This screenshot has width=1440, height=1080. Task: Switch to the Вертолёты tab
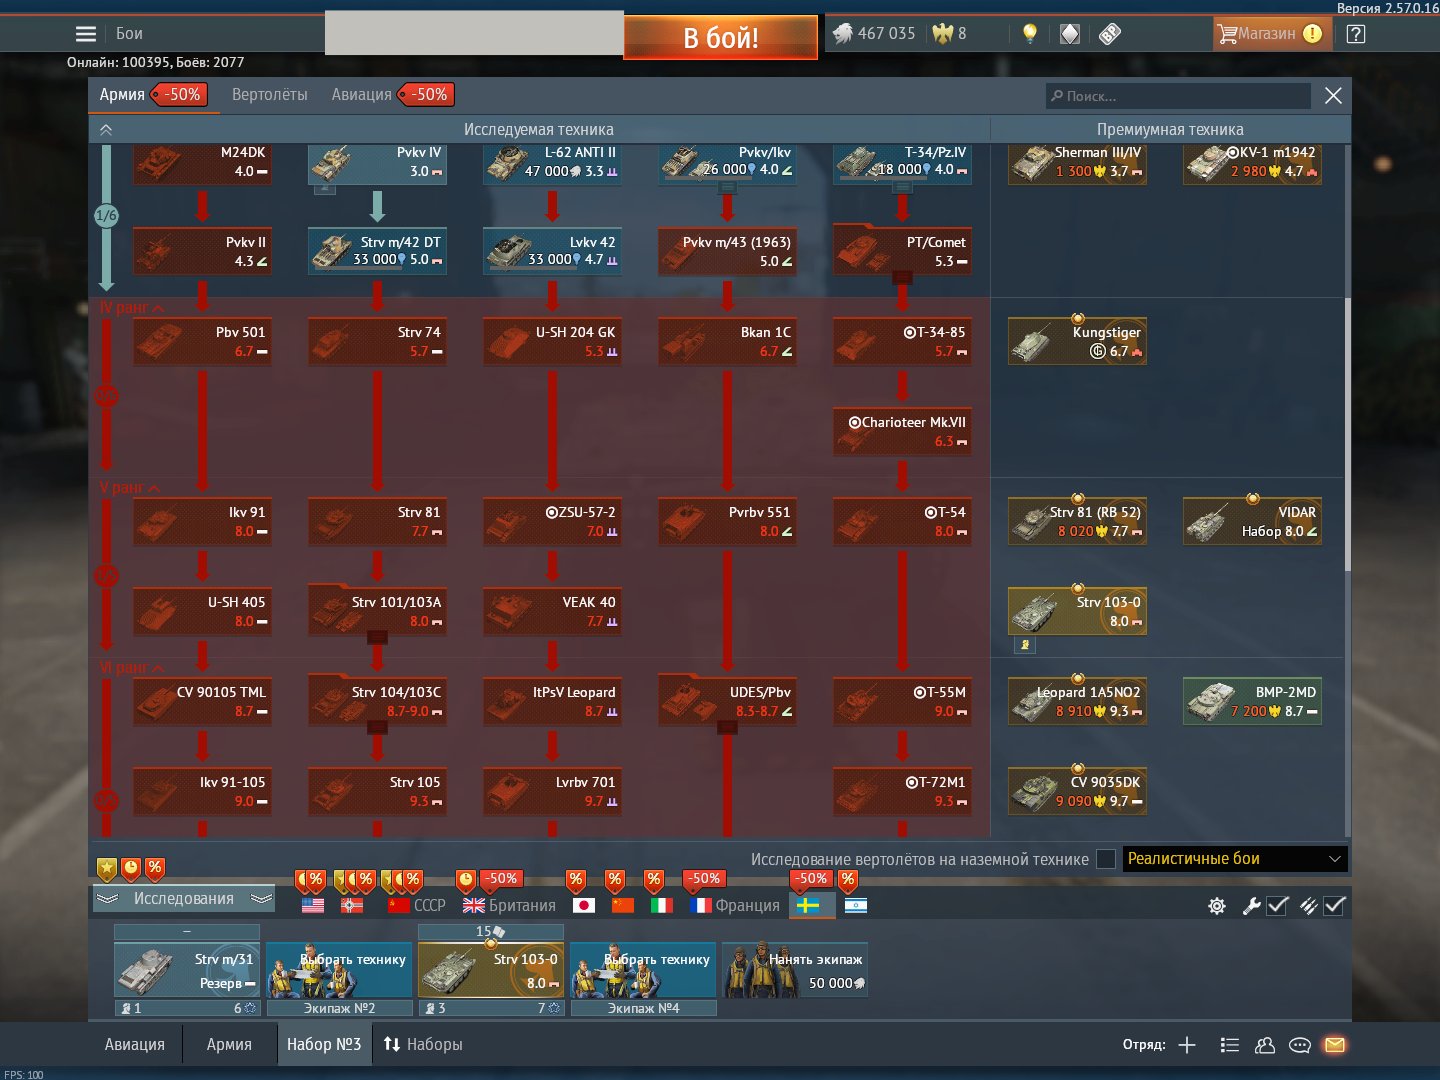(x=270, y=95)
